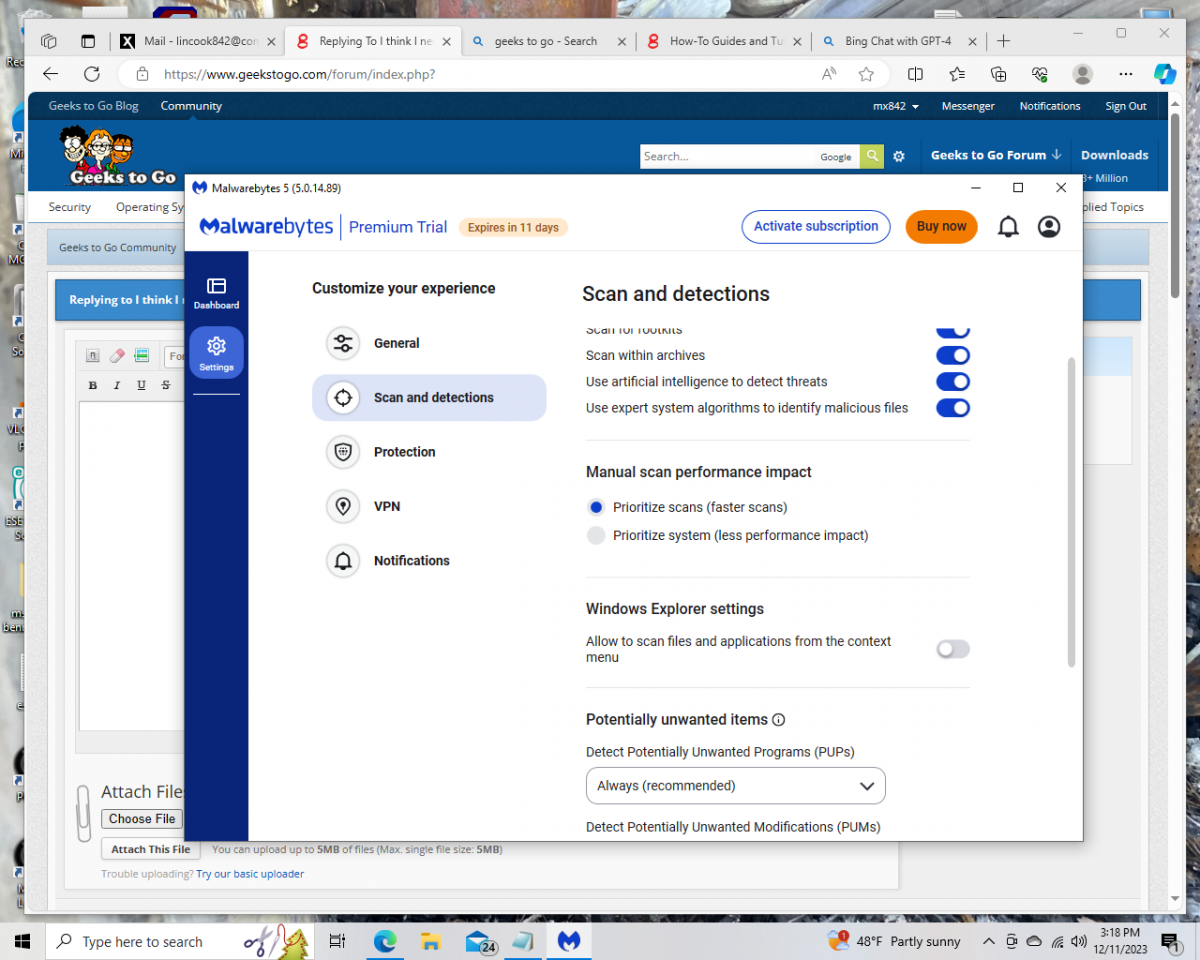Toggle expert system algorithms option
Screen dimensions: 1200x960
952,407
